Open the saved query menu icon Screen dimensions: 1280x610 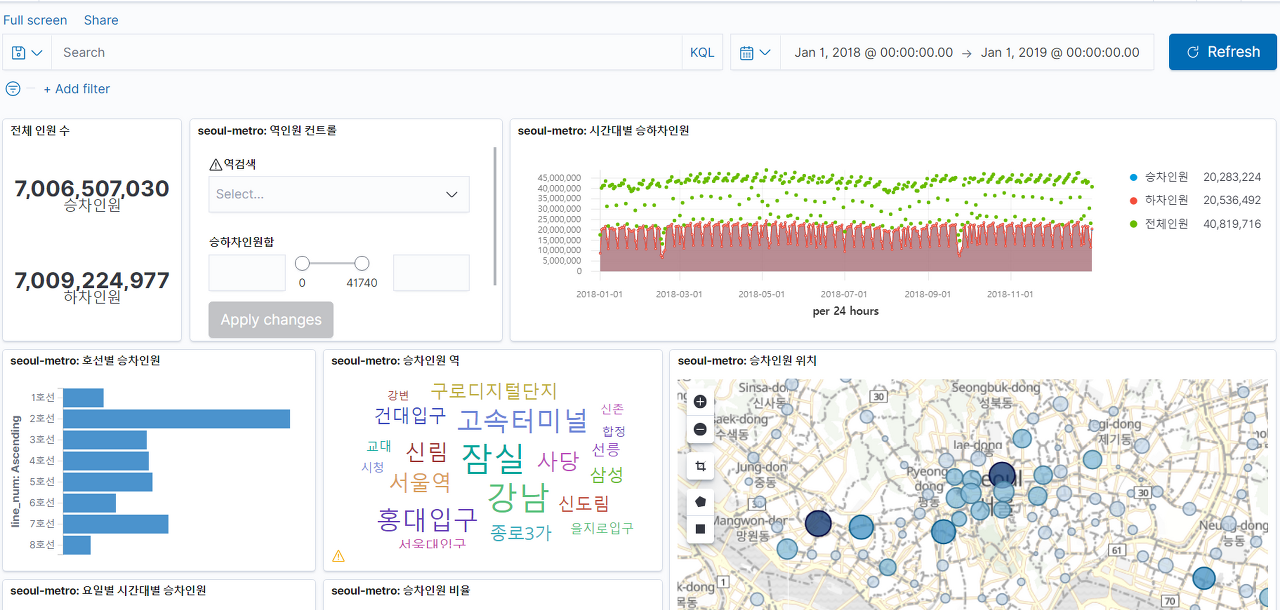click(27, 52)
